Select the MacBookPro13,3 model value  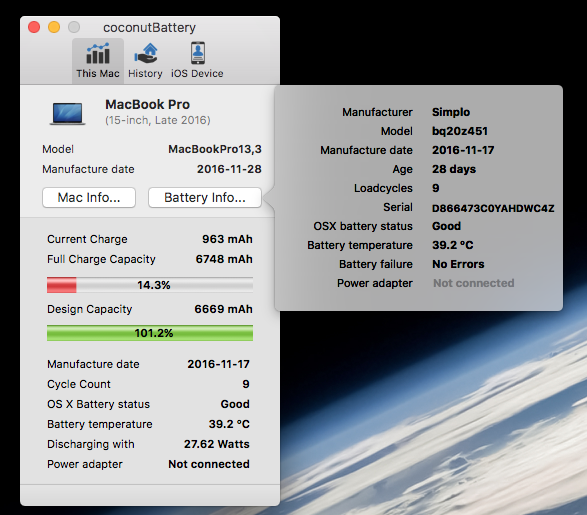(215, 149)
